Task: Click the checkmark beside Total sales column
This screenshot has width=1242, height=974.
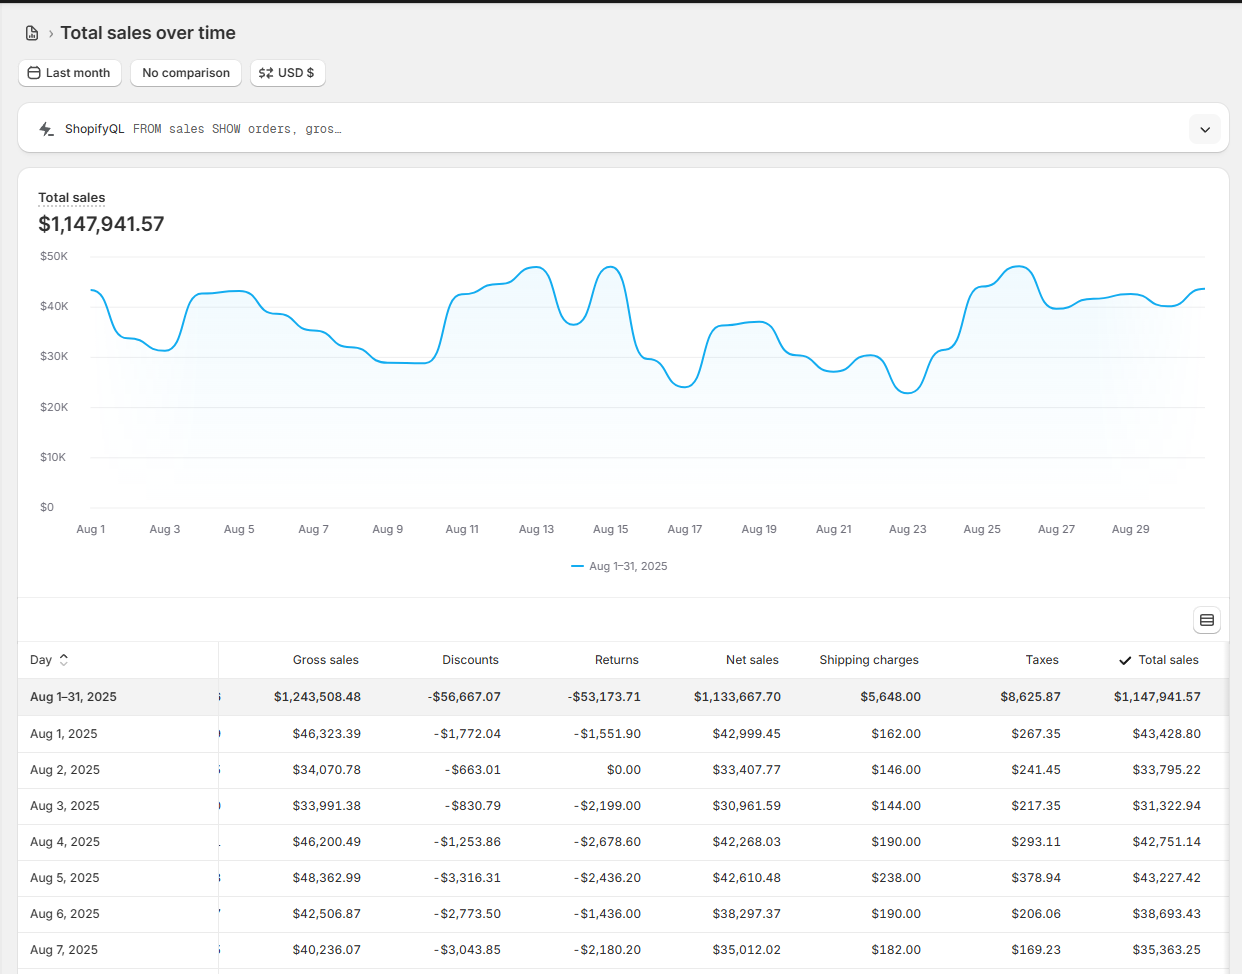Action: (1125, 660)
